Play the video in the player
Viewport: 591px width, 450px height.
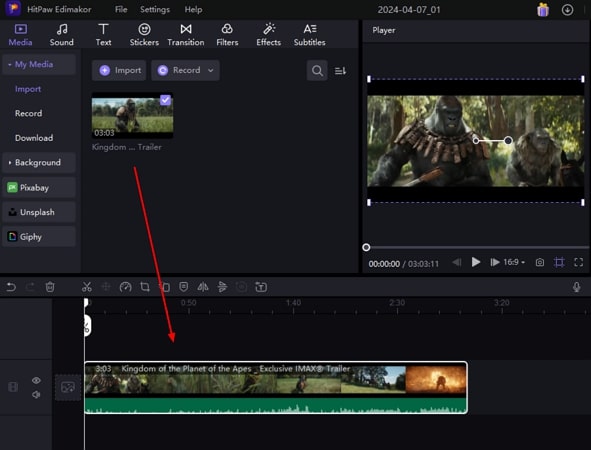476,262
